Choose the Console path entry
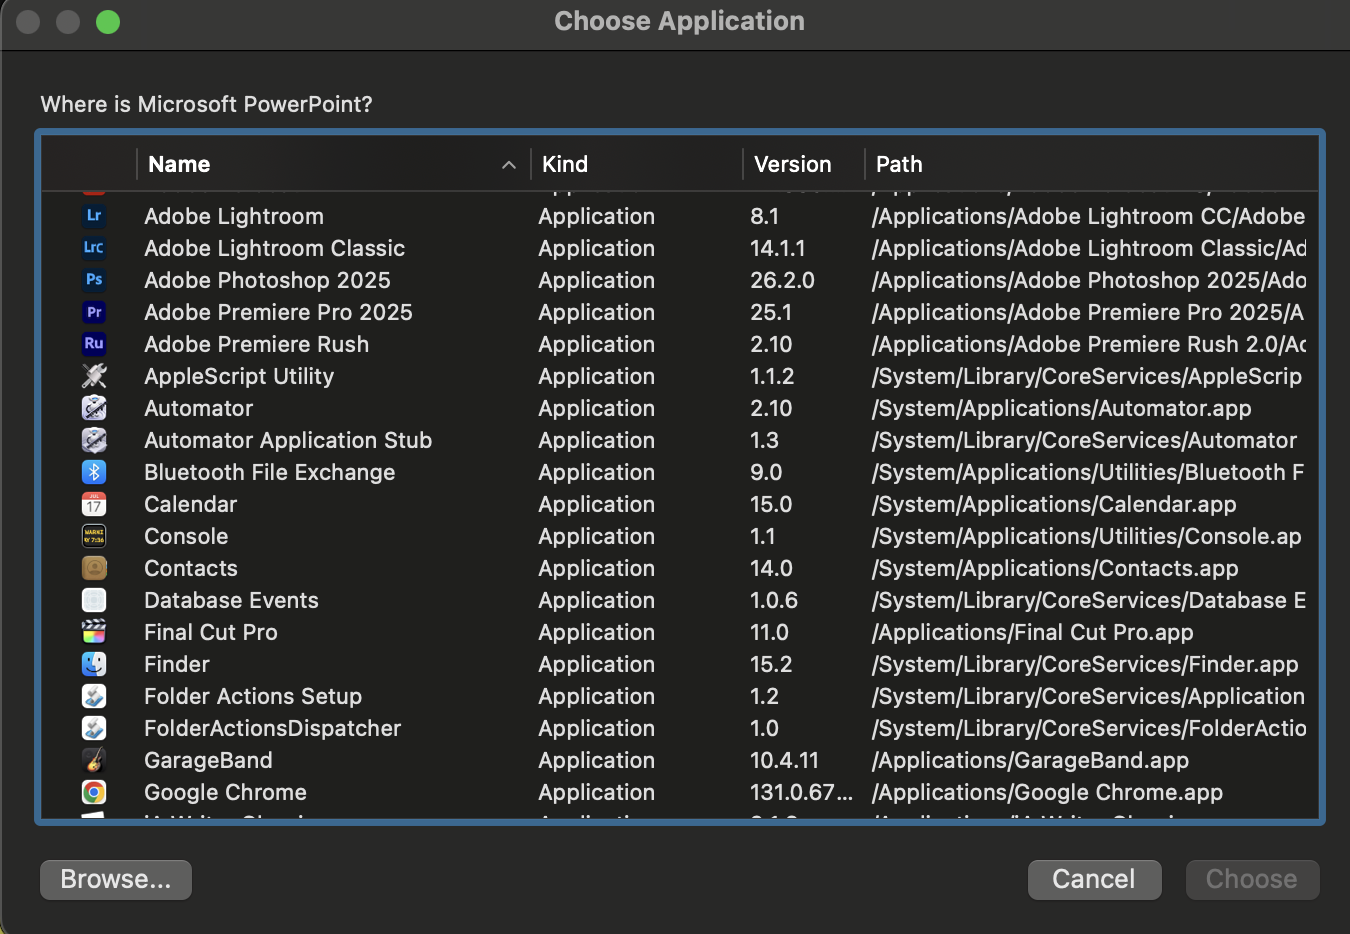 click(1086, 536)
